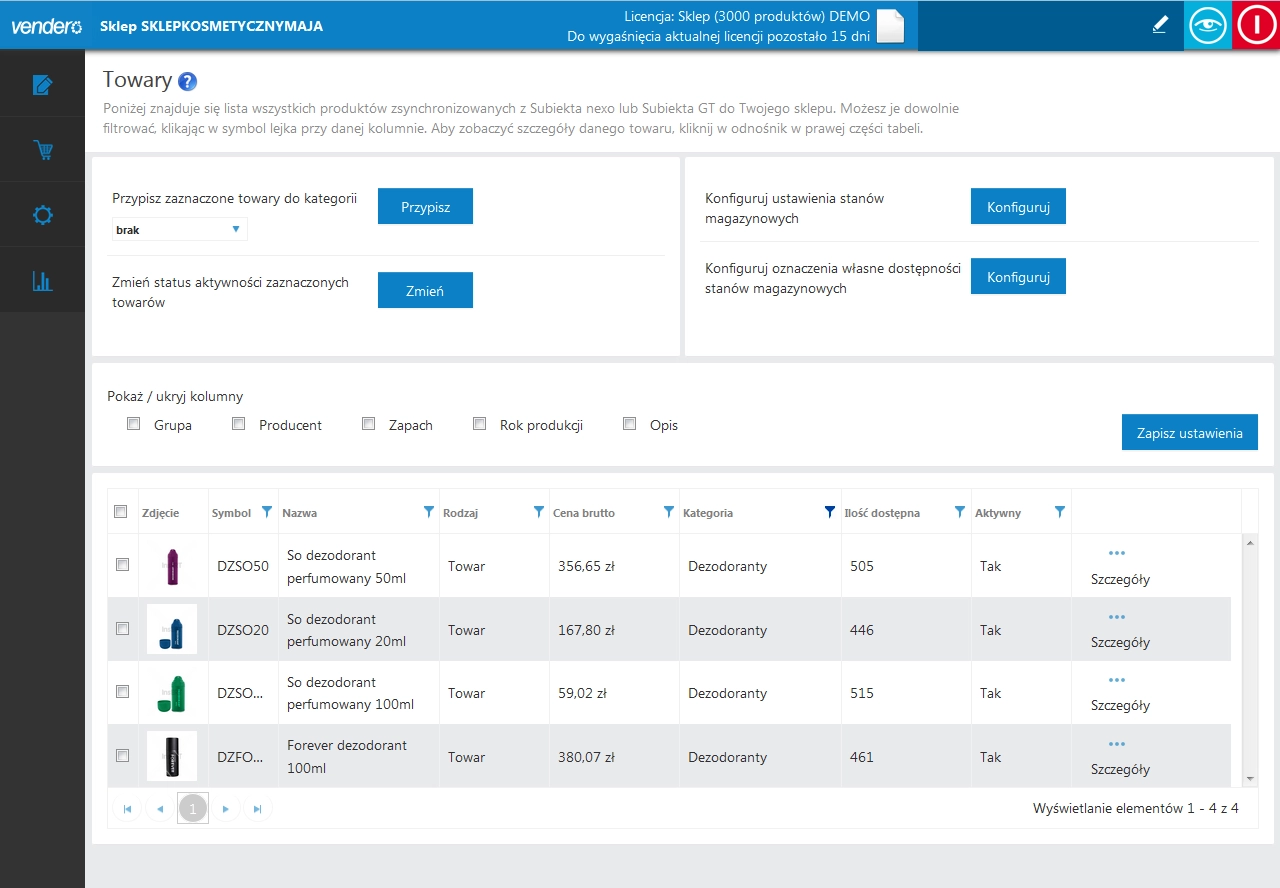The height and width of the screenshot is (888, 1280).
Task: Select the checkbox for DZSO50 row
Action: coord(122,565)
